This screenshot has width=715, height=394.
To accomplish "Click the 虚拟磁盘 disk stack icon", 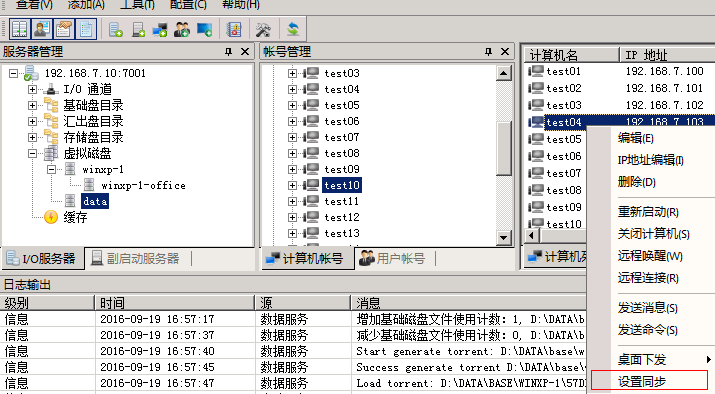I will click(x=51, y=153).
